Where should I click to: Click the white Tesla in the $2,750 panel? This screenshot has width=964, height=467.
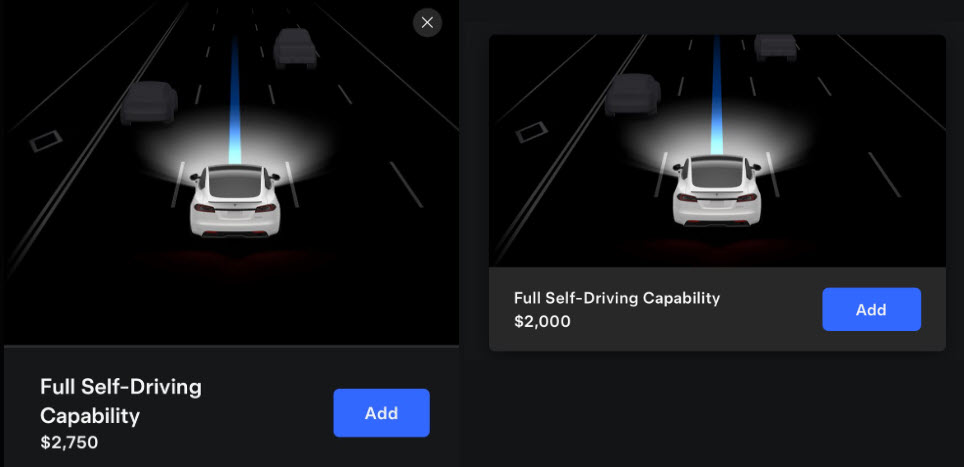point(235,200)
